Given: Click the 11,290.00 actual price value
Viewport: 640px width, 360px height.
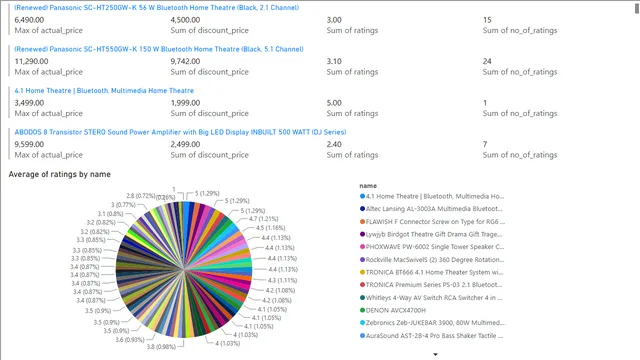Looking at the screenshot, I should [x=31, y=61].
